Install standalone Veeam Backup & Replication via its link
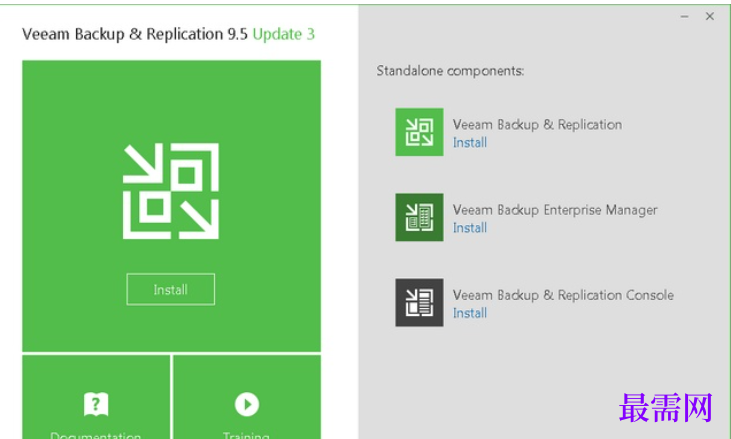The image size is (731, 439). (470, 143)
